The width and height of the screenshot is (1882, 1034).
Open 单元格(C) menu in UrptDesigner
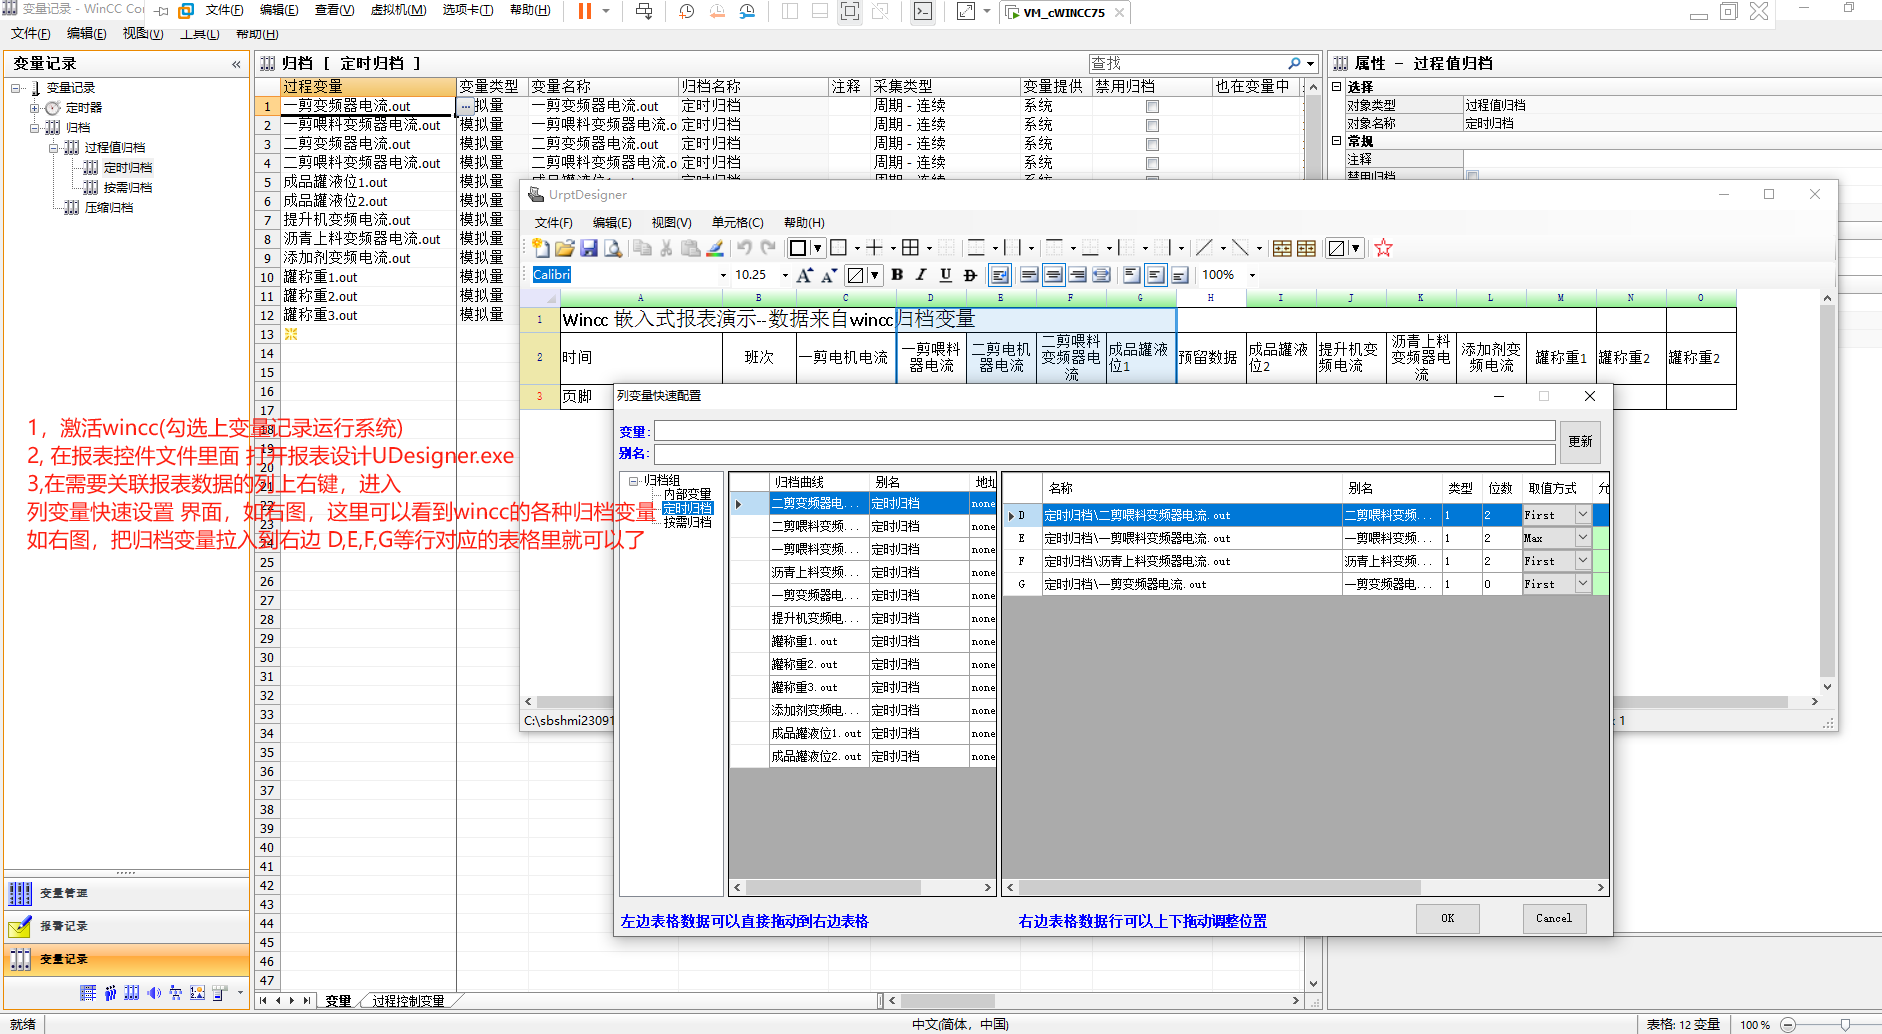click(737, 222)
